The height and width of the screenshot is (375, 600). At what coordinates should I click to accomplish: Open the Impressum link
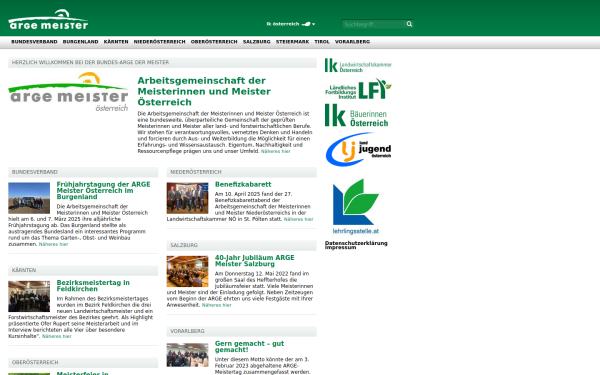341,248
